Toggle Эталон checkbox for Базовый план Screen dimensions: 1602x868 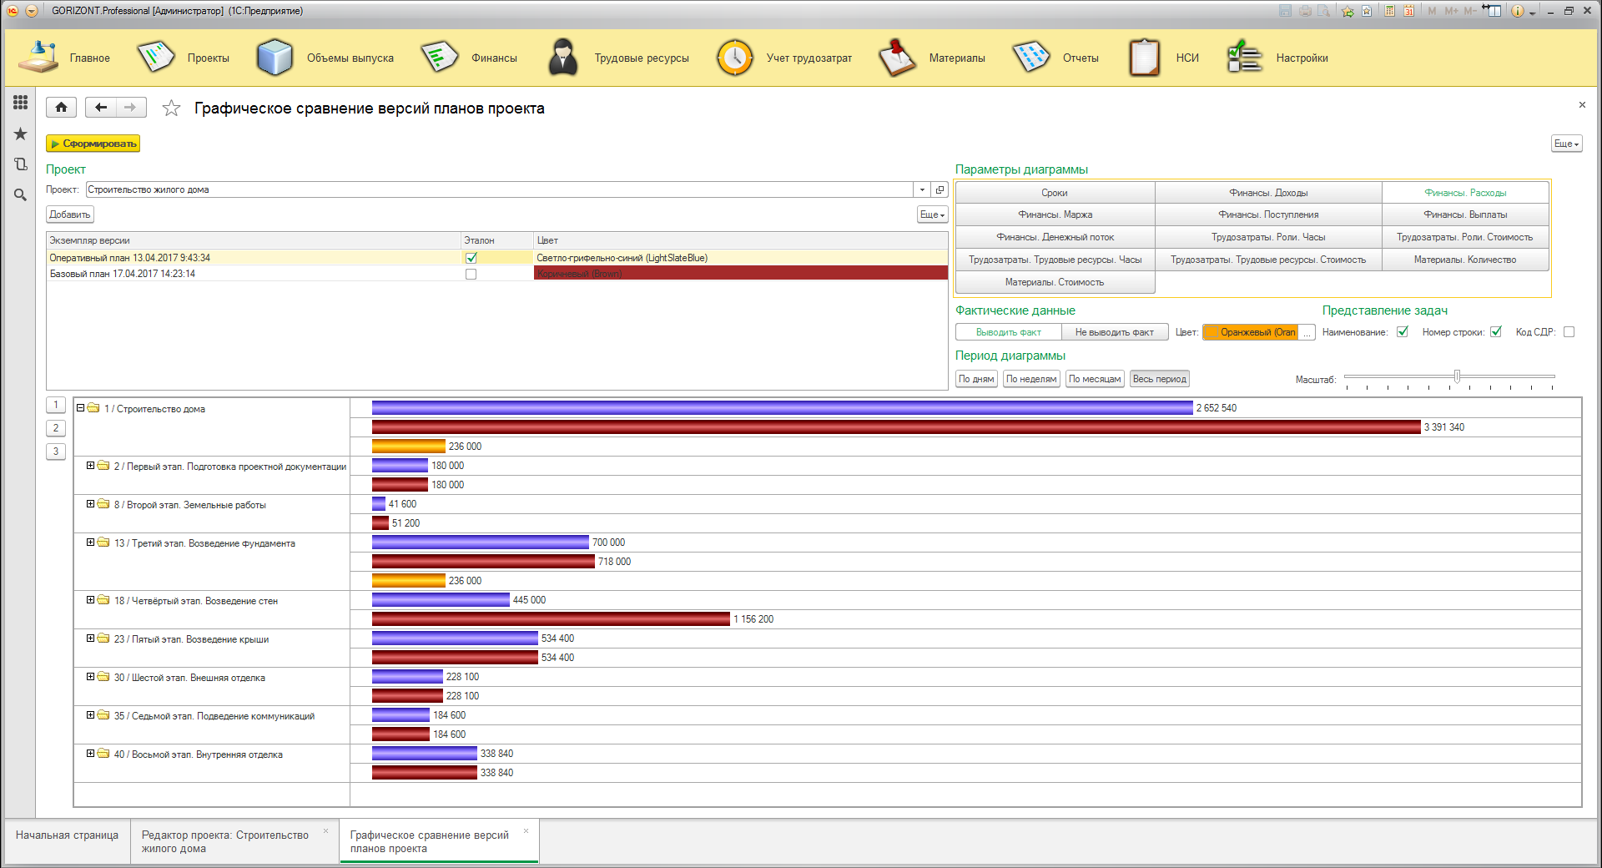471,274
